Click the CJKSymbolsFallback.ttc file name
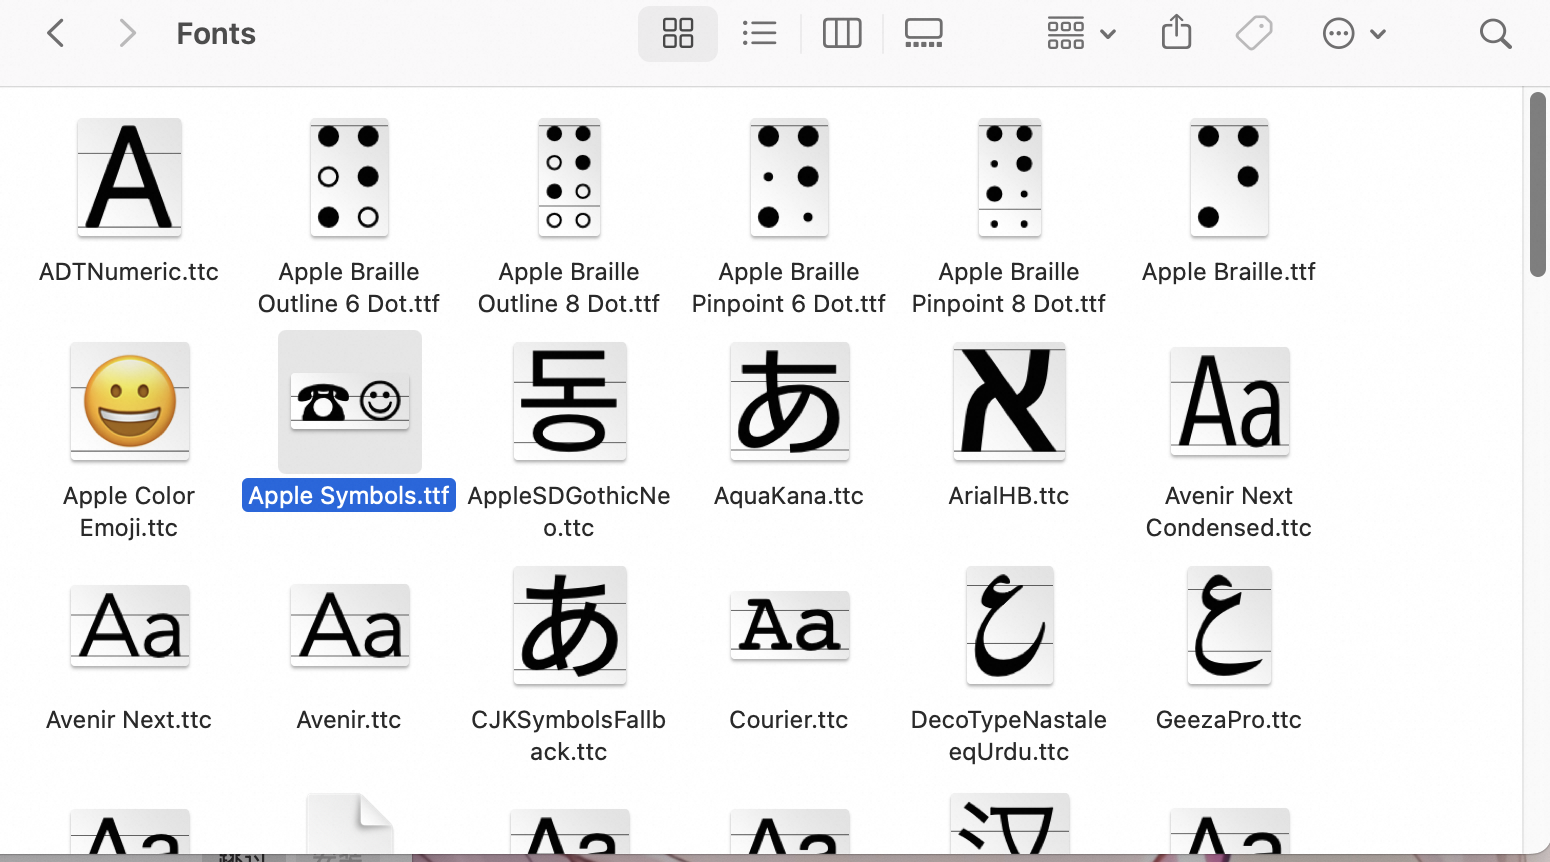Image resolution: width=1550 pixels, height=862 pixels. click(569, 736)
